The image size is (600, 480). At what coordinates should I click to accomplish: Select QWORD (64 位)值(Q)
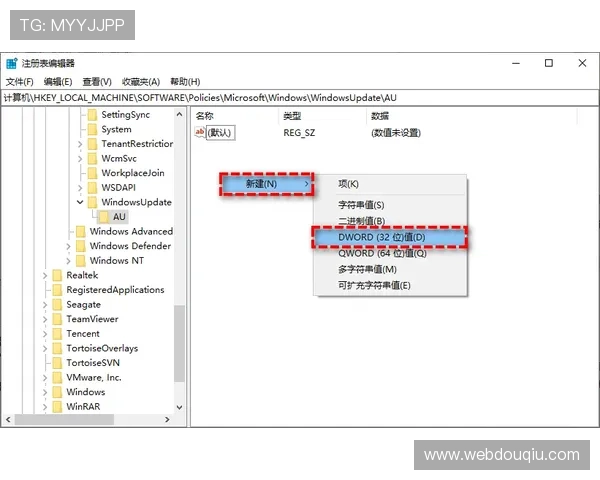coord(390,253)
